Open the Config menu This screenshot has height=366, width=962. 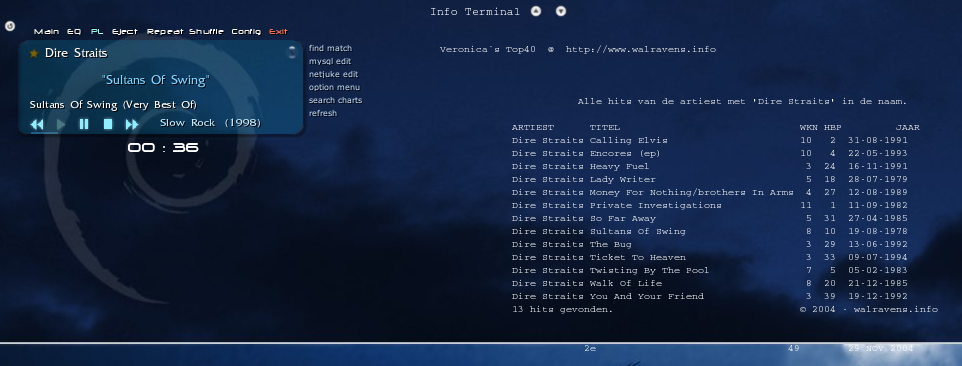click(246, 32)
